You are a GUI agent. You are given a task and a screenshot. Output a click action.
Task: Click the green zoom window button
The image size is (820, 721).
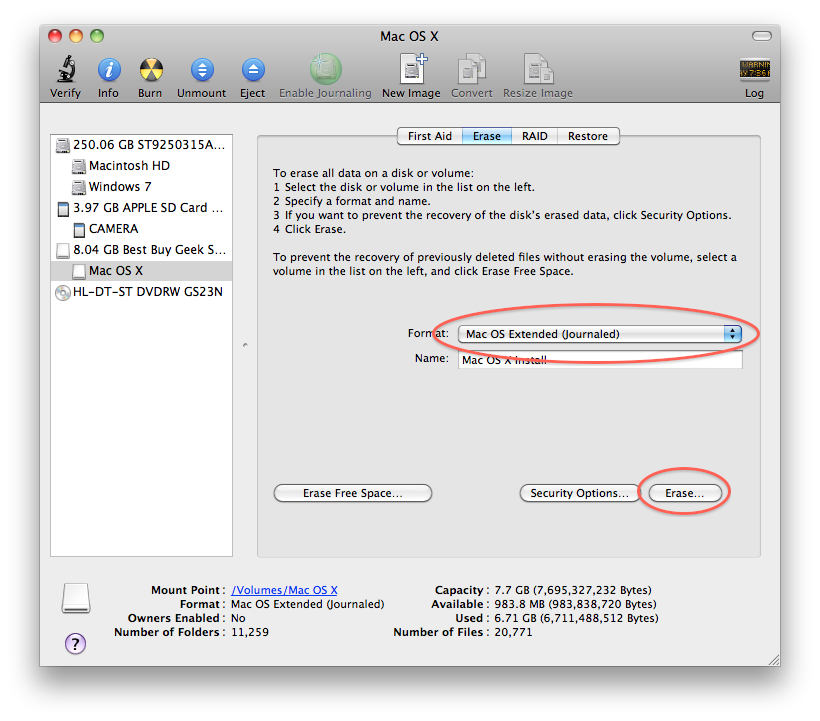[97, 36]
